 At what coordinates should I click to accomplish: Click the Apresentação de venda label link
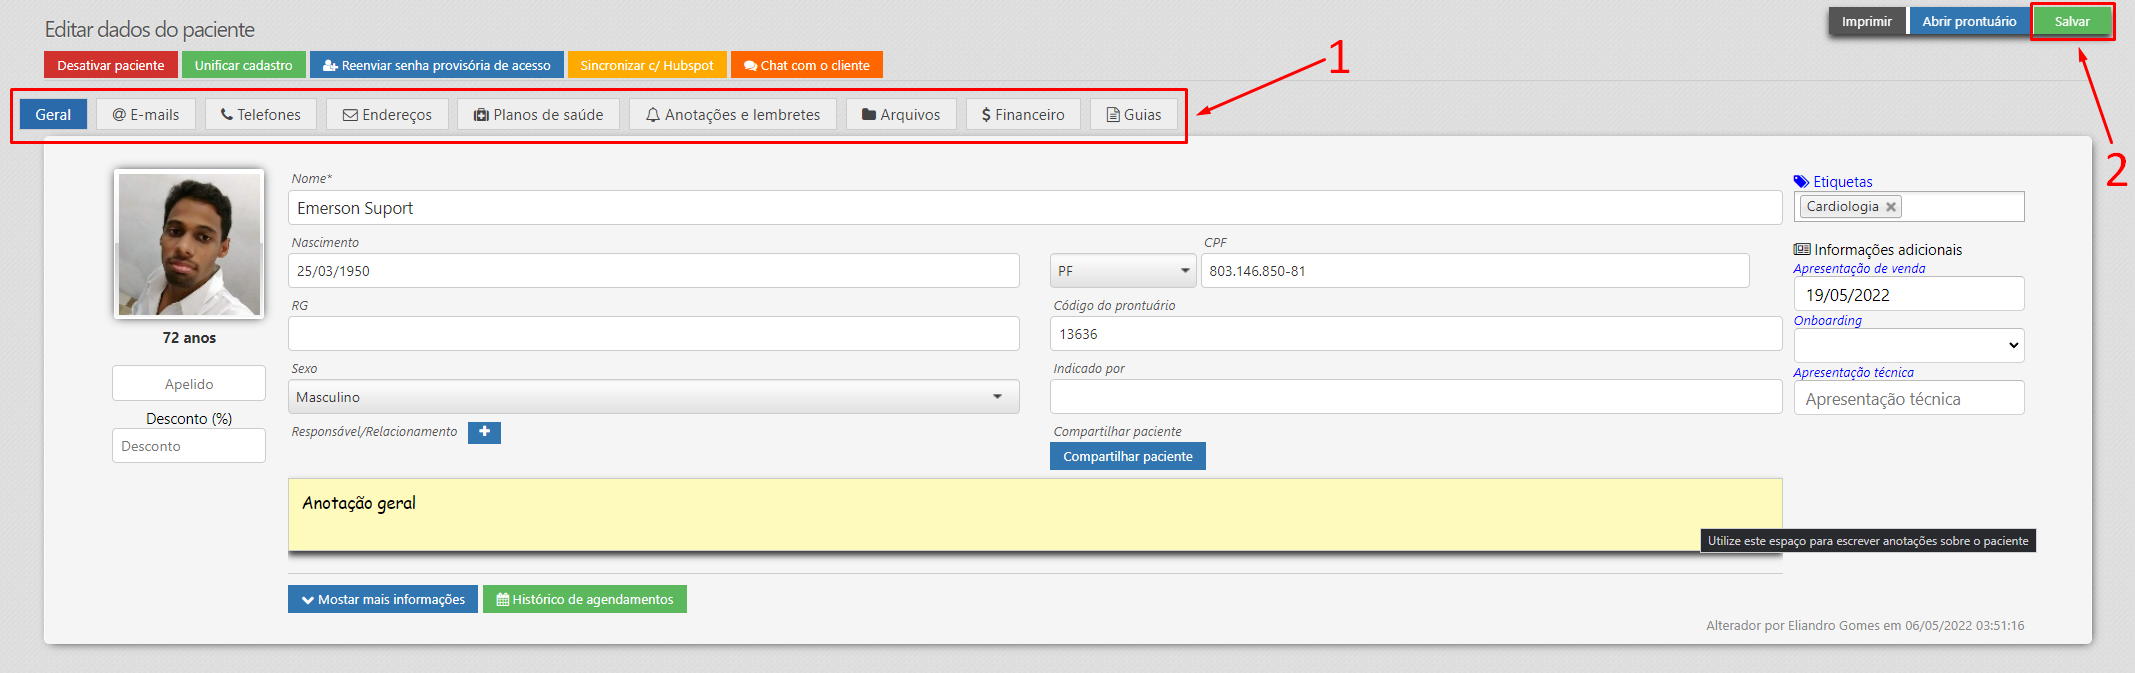coord(1859,269)
